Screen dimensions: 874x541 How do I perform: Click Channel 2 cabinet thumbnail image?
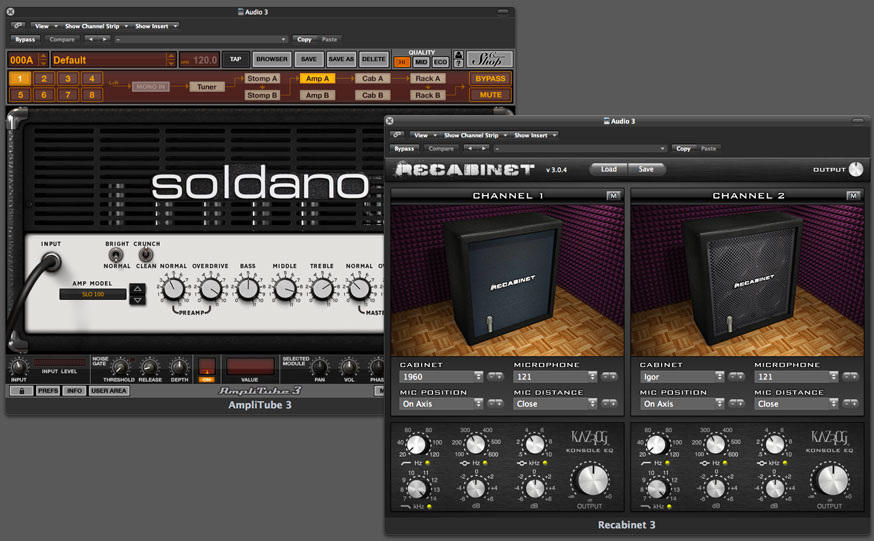click(x=747, y=280)
